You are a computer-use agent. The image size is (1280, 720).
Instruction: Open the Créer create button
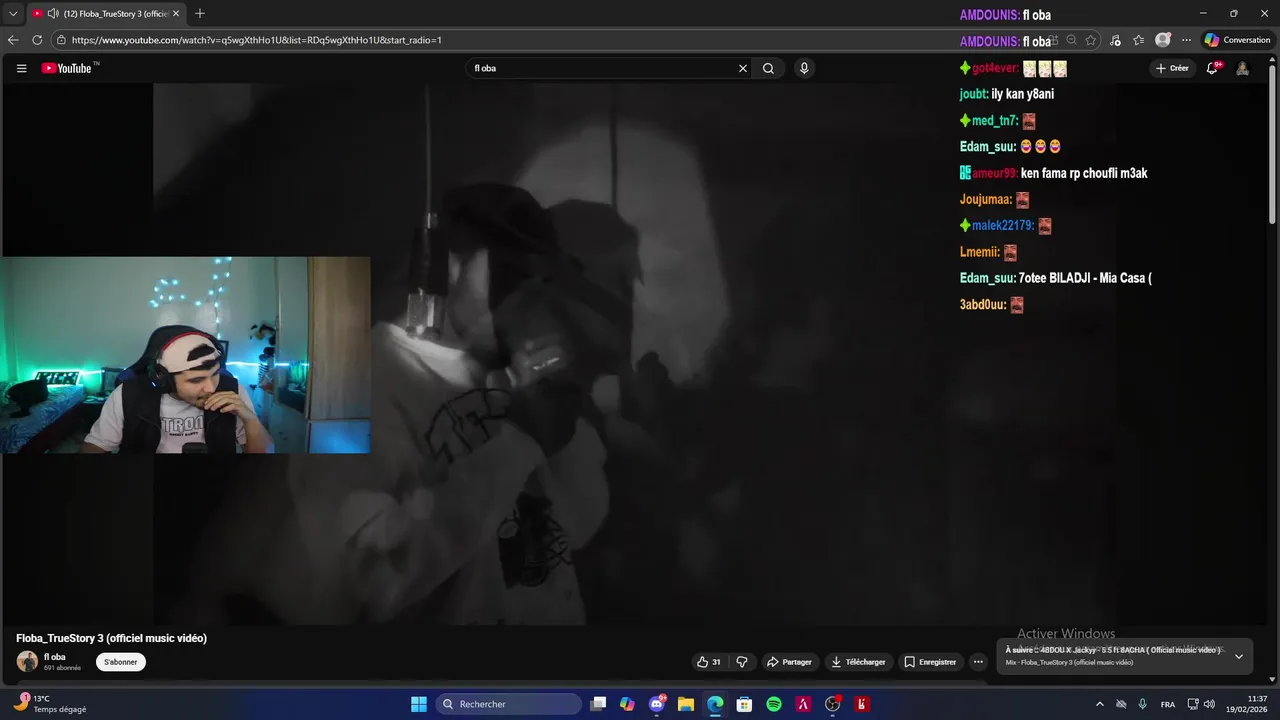tap(1172, 68)
